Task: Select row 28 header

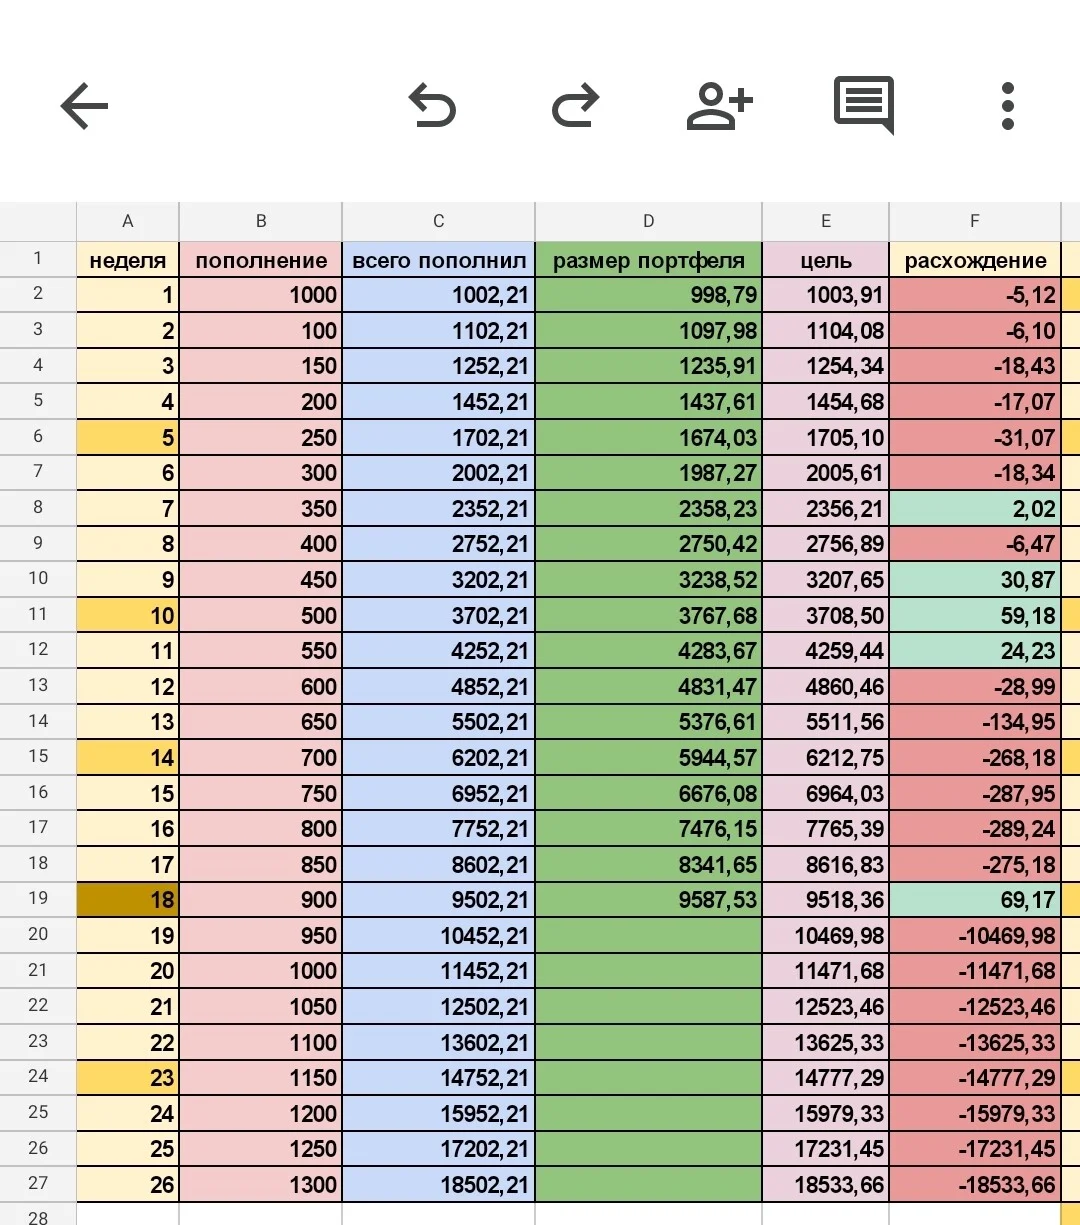Action: click(38, 1214)
